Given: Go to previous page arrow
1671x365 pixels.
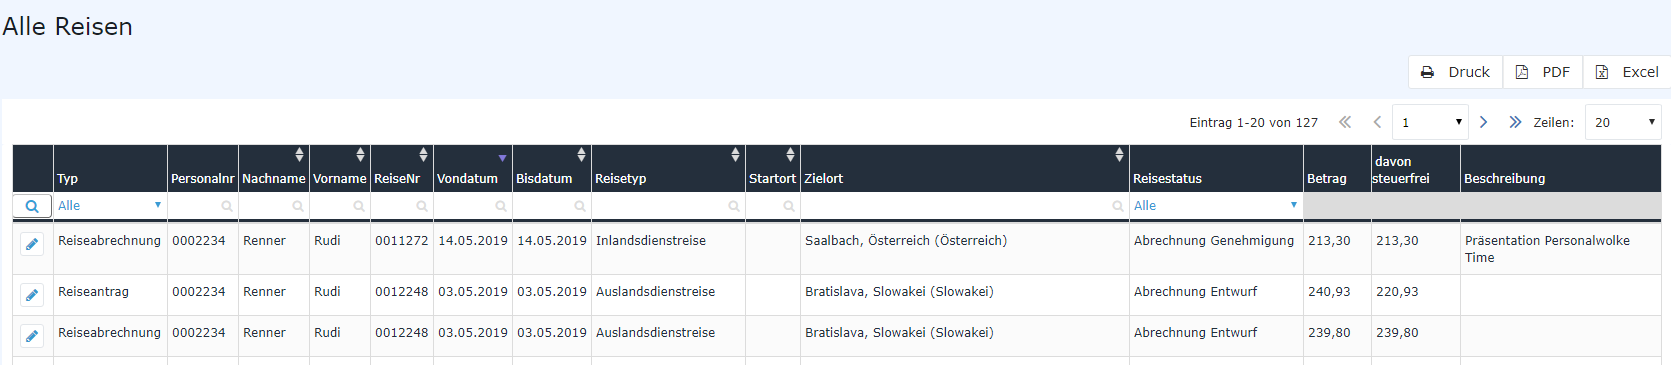Looking at the screenshot, I should [x=1377, y=122].
